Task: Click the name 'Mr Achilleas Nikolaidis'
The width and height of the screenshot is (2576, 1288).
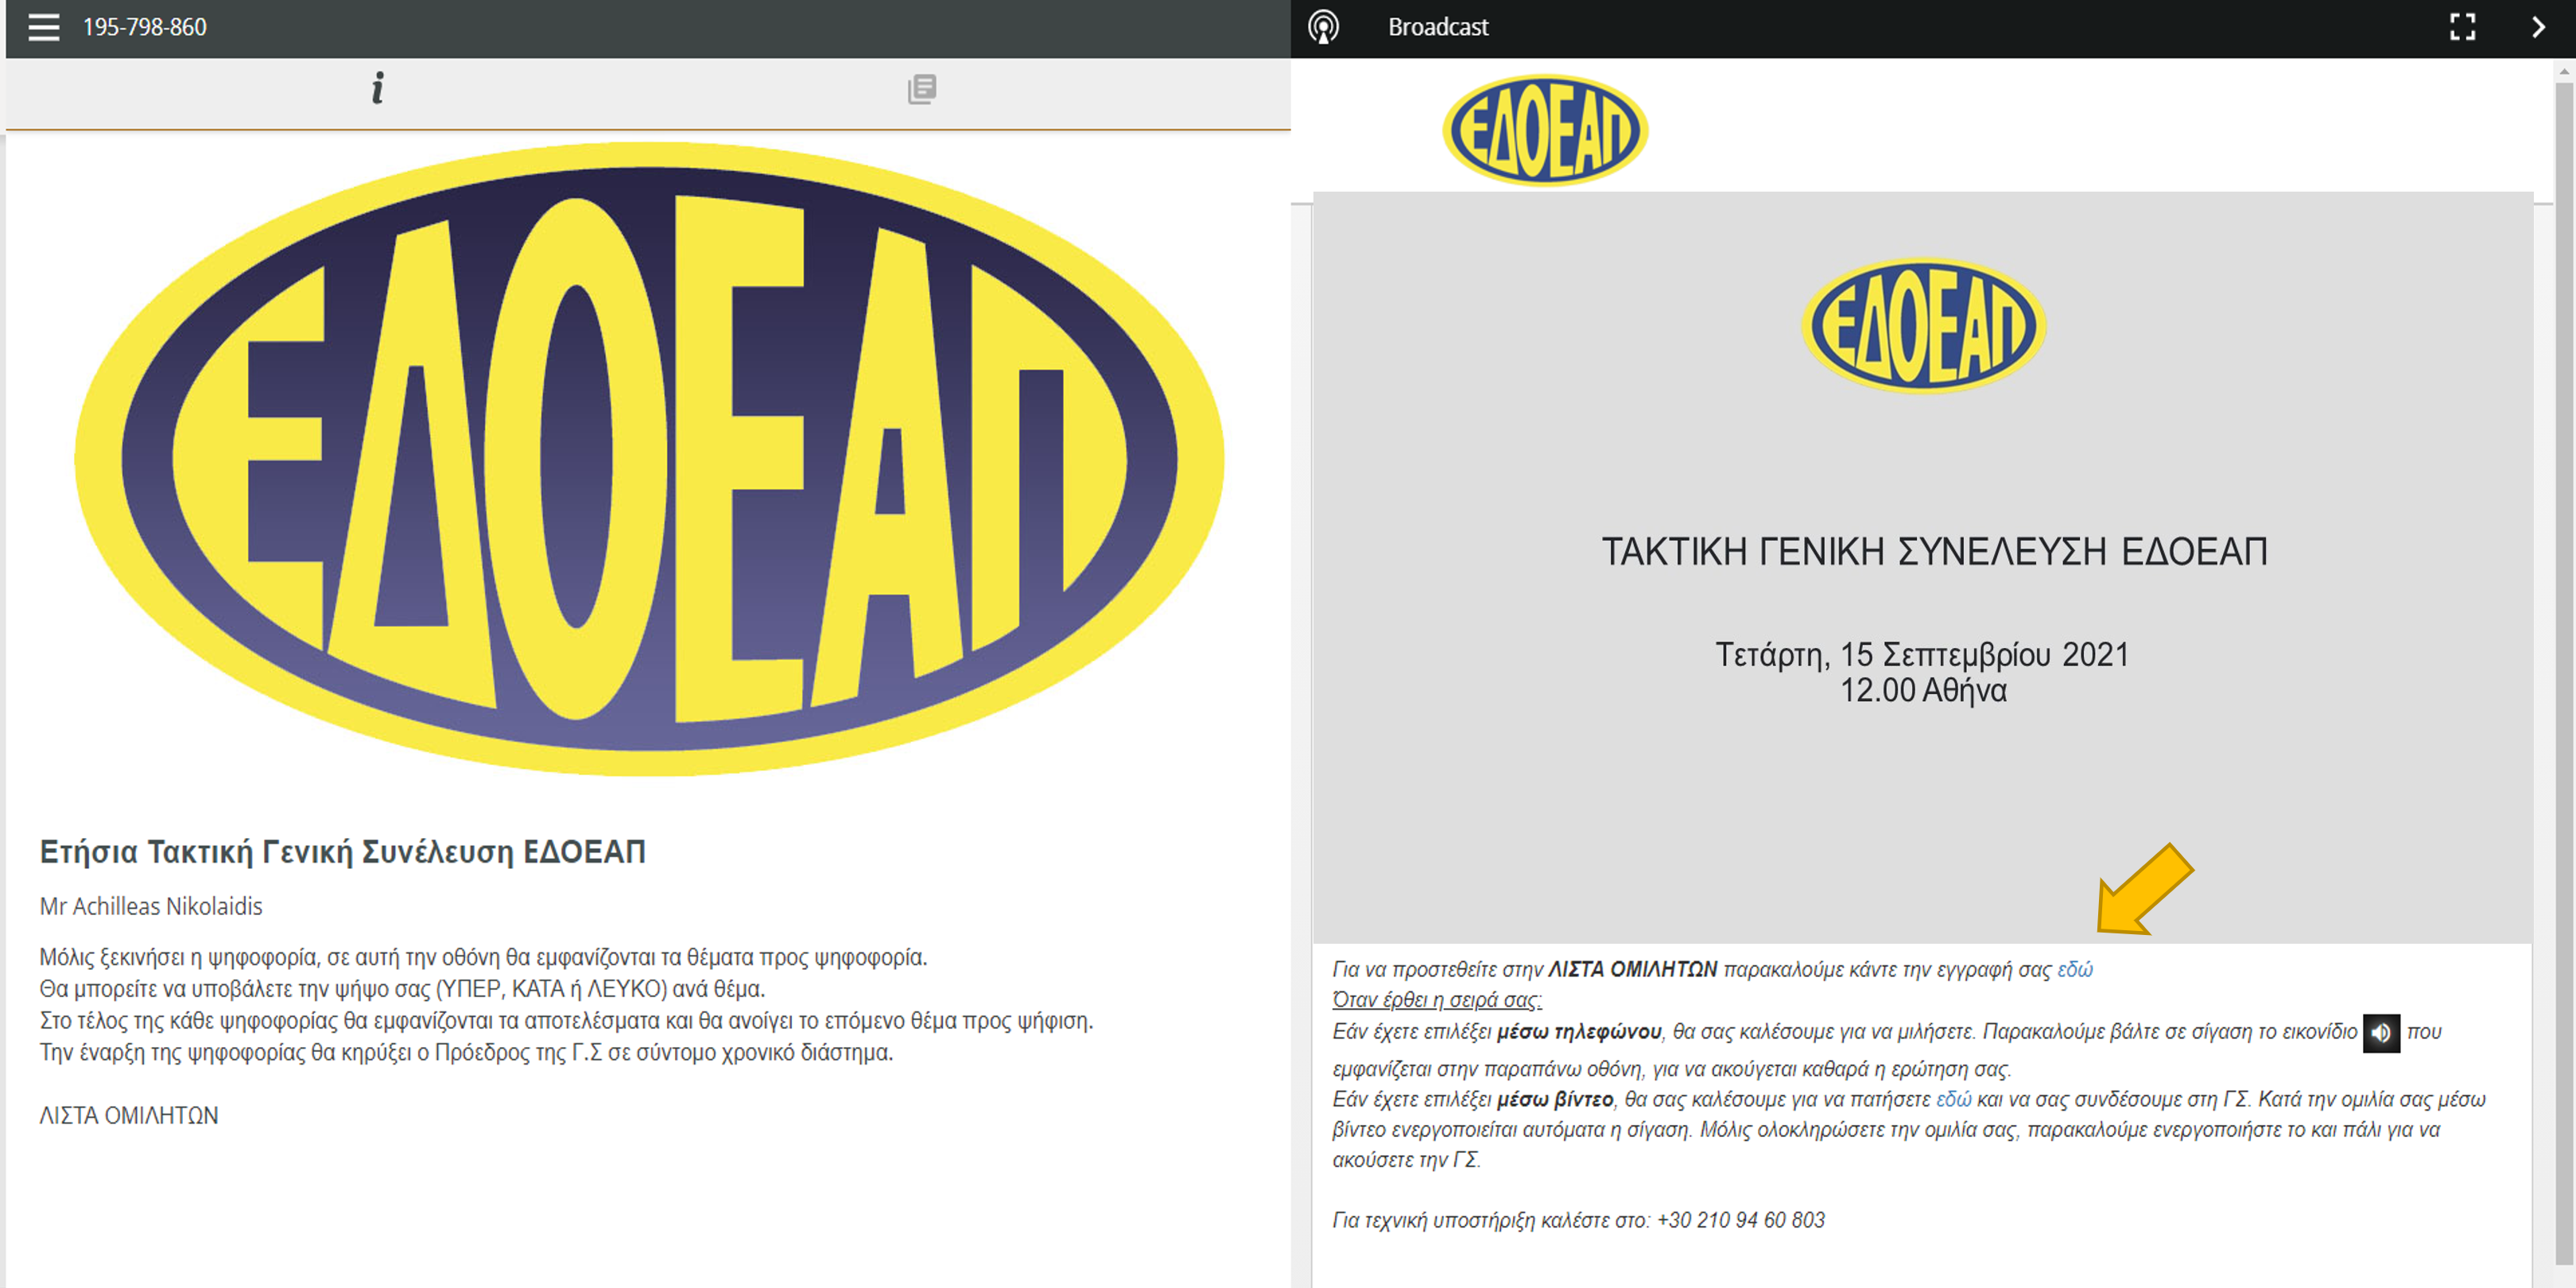Action: [x=151, y=906]
